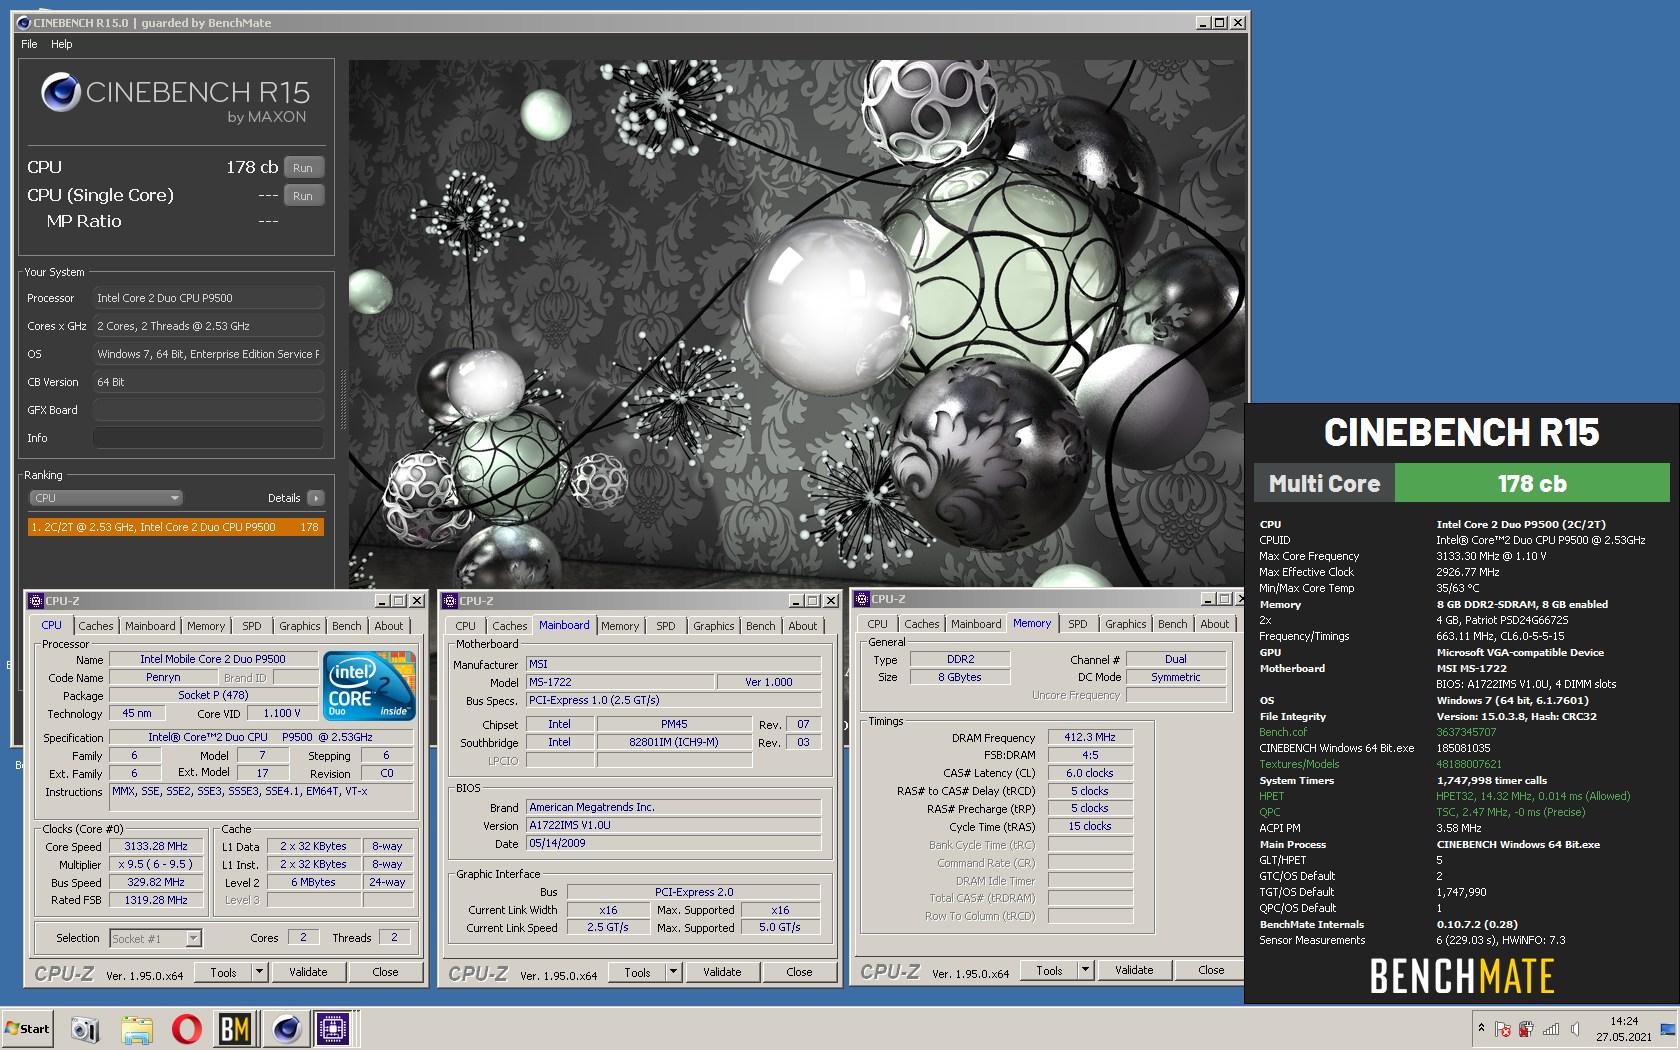The height and width of the screenshot is (1050, 1680).
Task: Click the BIOS Version value A1722IMS V1.0U
Action: point(673,825)
